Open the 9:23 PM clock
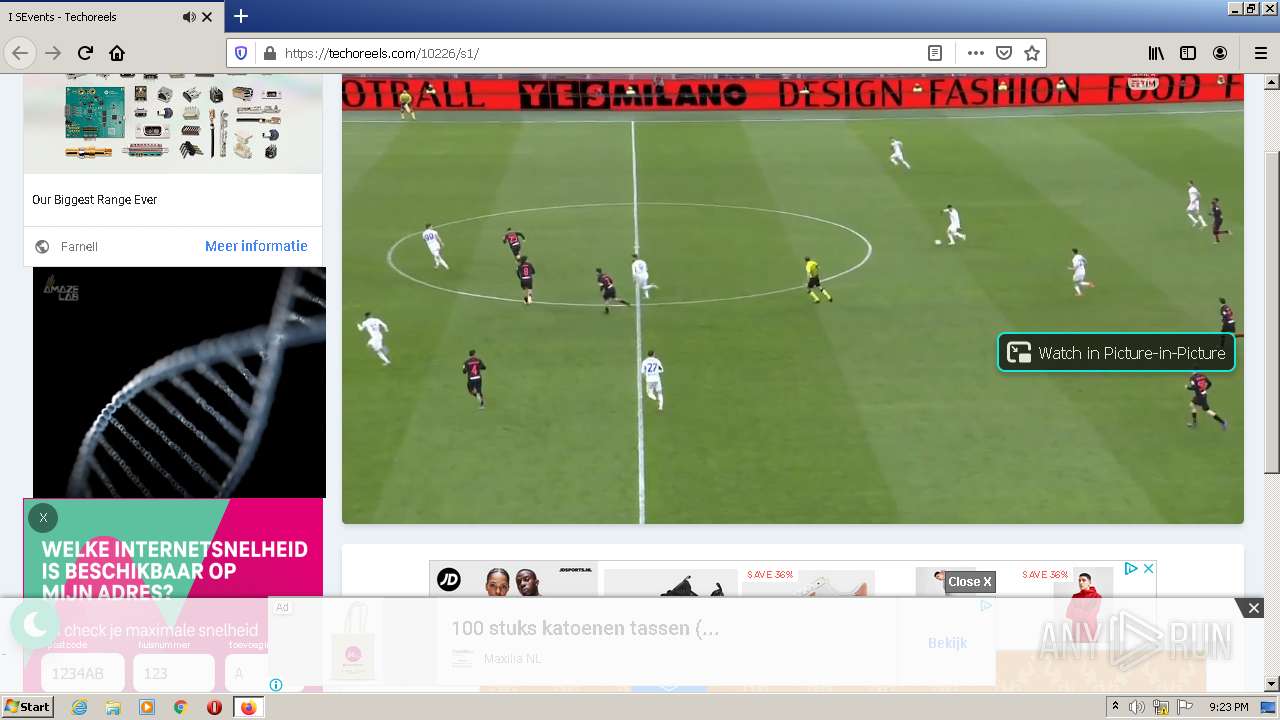This screenshot has width=1280, height=720. click(1229, 707)
